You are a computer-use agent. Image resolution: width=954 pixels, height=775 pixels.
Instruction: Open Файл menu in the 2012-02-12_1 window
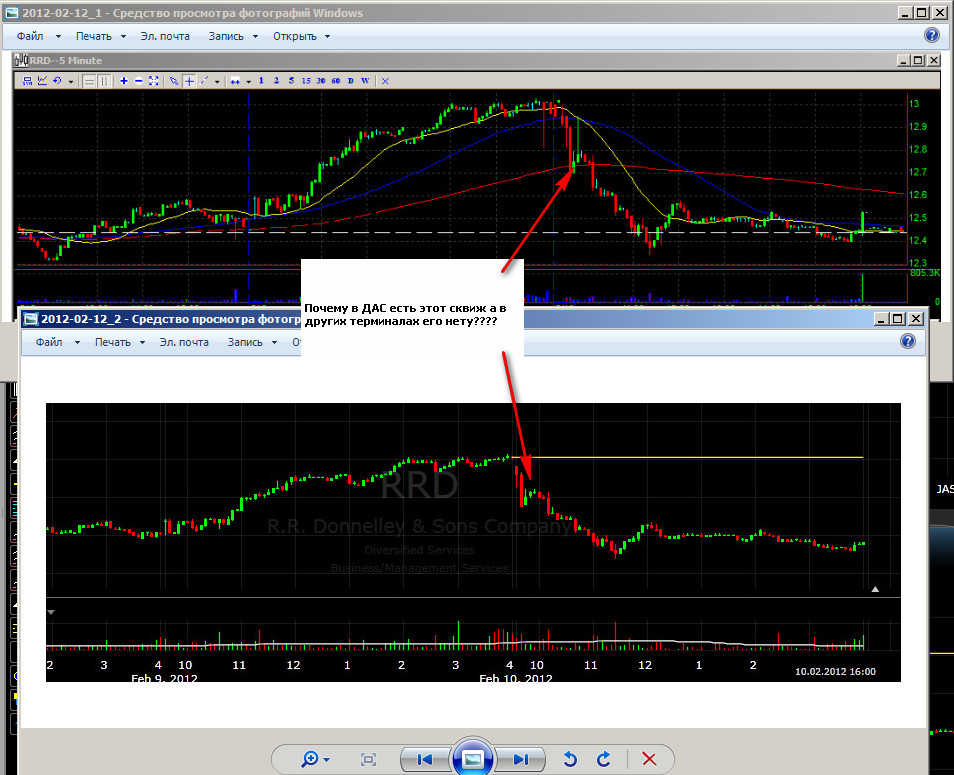click(x=39, y=36)
